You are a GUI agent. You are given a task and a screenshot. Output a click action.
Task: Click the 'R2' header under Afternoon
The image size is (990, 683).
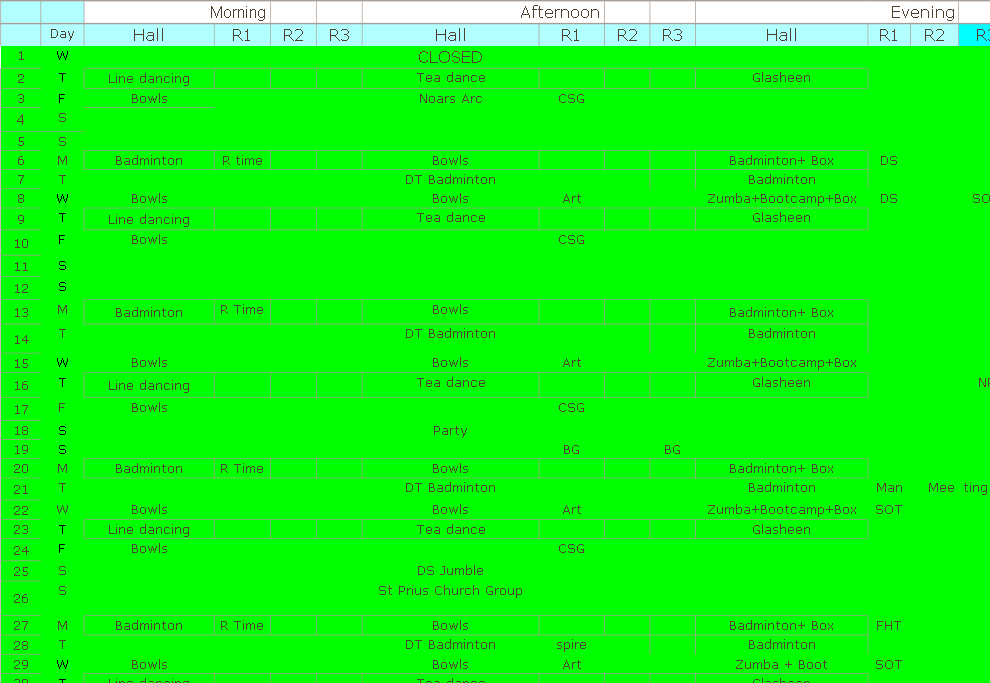click(x=627, y=35)
